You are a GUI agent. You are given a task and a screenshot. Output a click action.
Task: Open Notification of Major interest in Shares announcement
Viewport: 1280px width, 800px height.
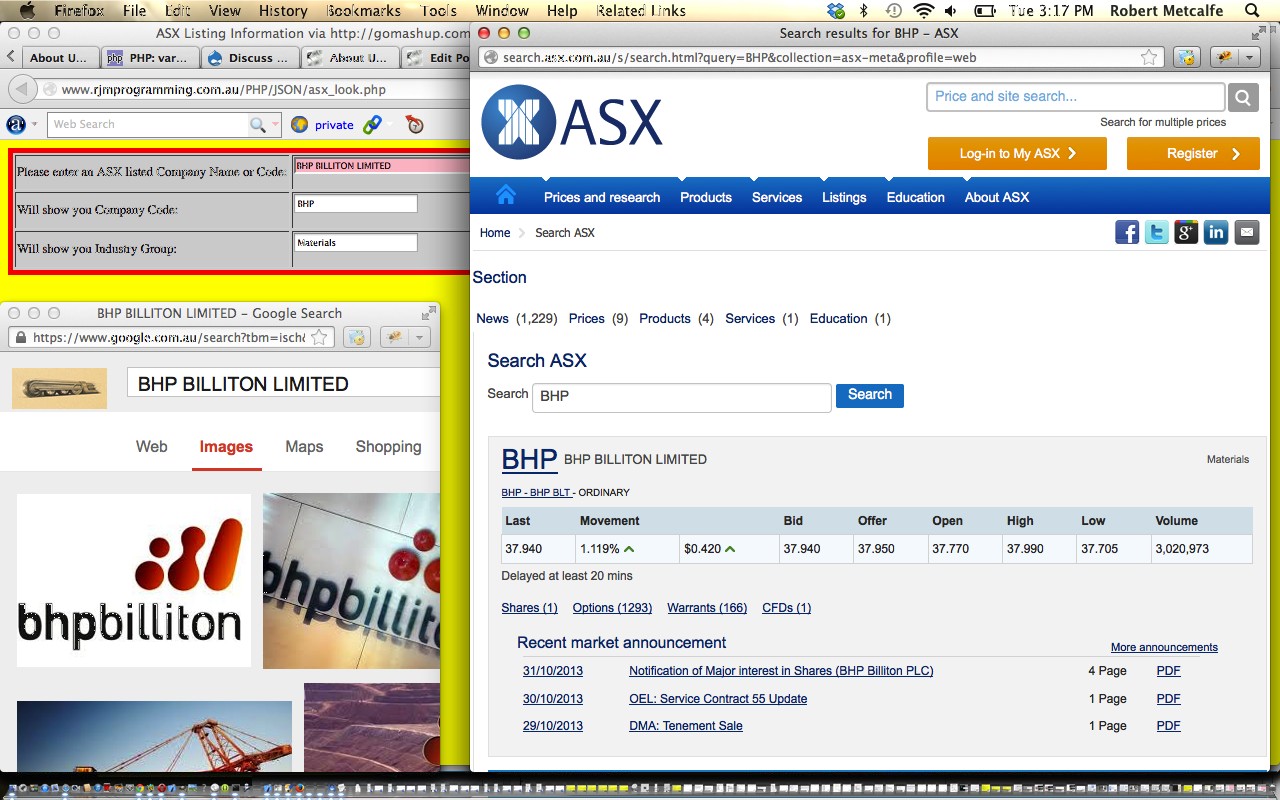click(x=781, y=671)
